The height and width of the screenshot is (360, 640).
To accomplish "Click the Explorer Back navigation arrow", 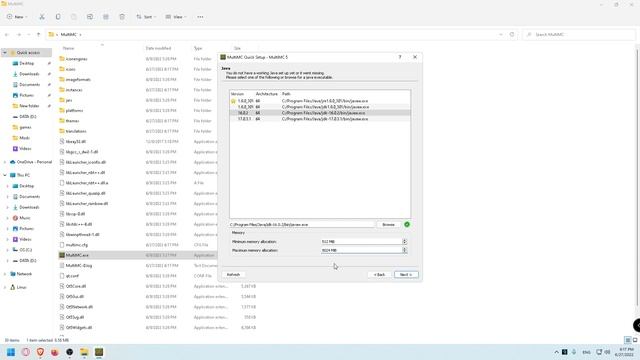I will (7, 35).
